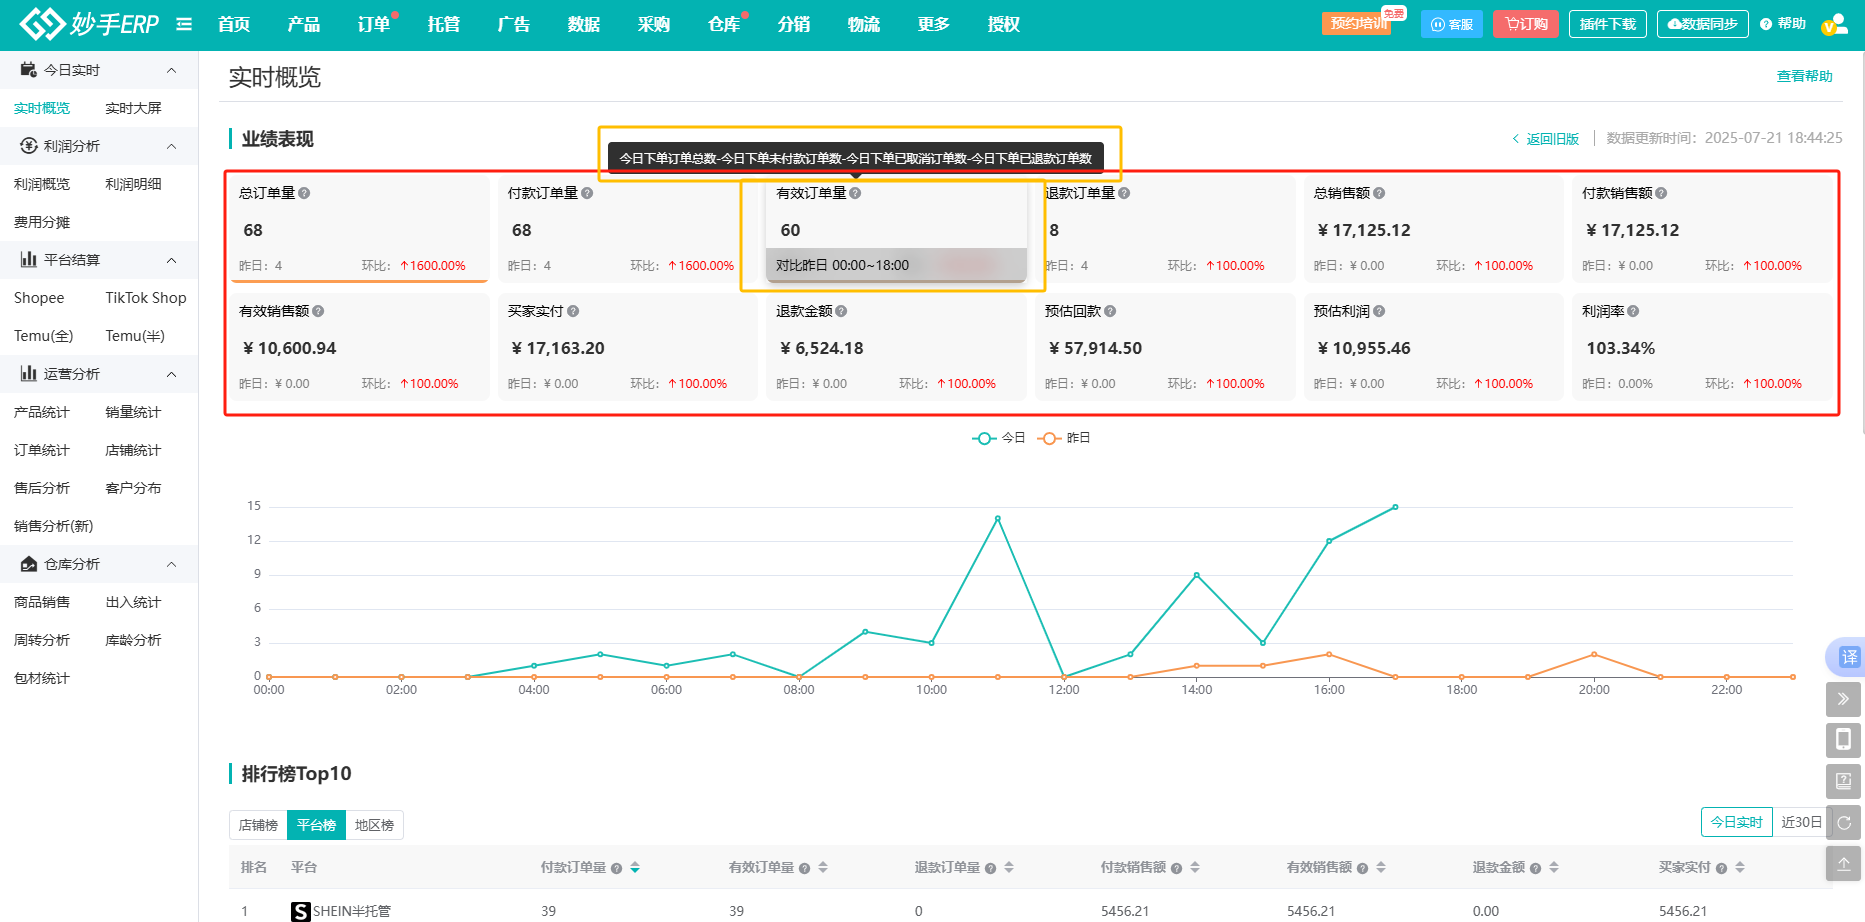Click help icon beside 总销售额

[1379, 193]
